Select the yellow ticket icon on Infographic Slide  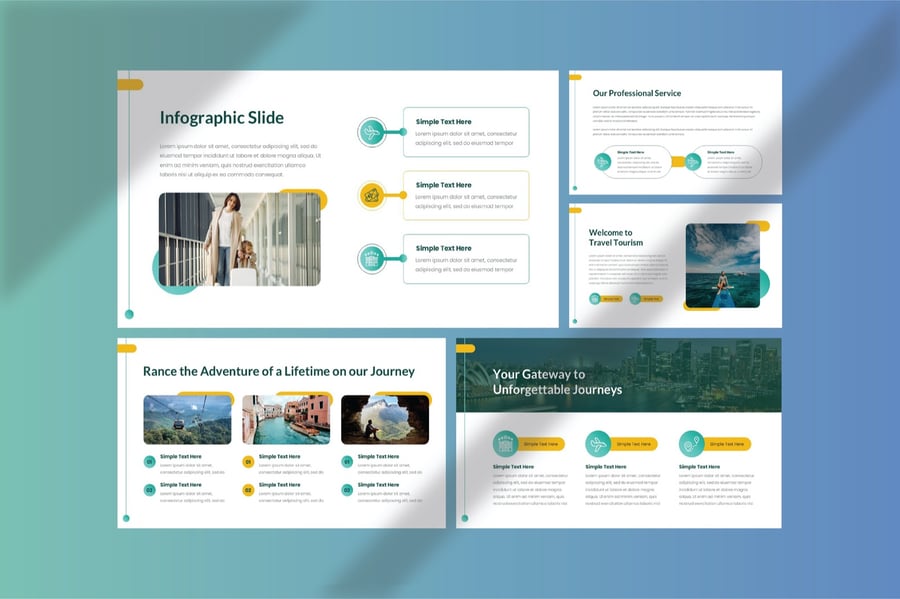(x=372, y=195)
